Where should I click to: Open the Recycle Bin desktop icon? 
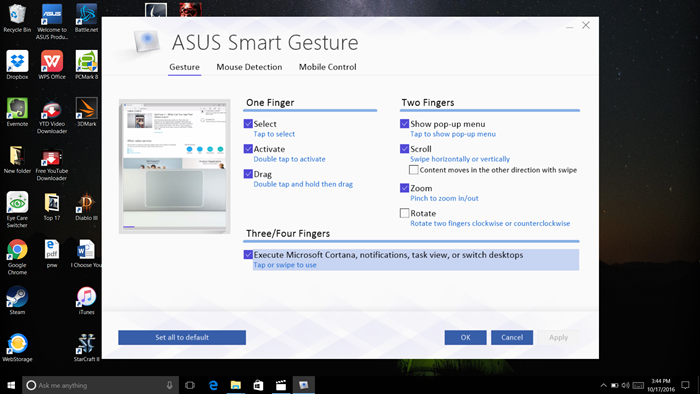(x=17, y=18)
